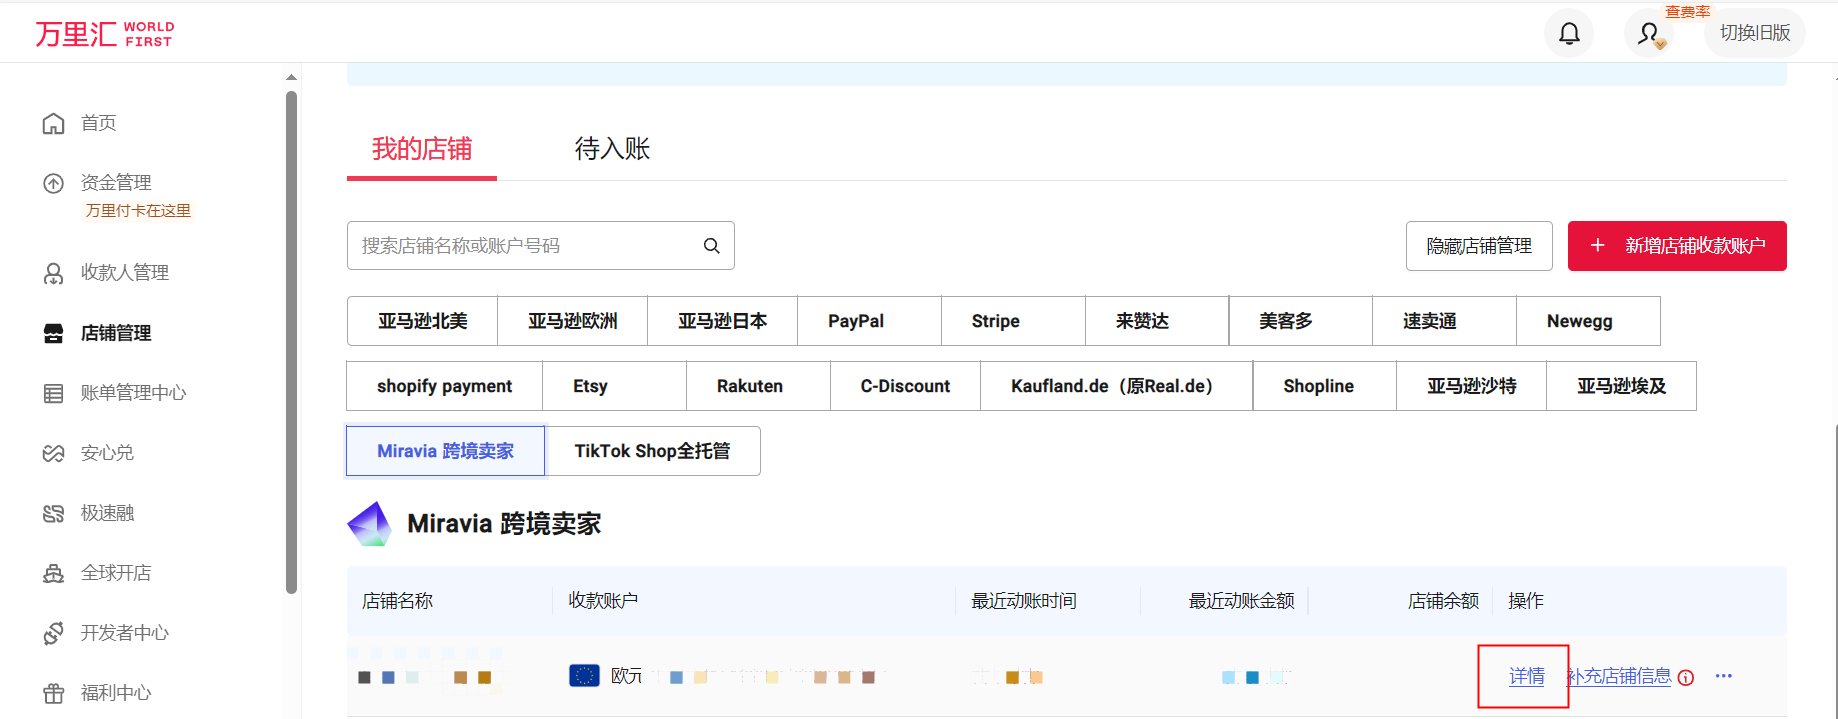This screenshot has width=1838, height=719.
Task: Open 账单管理中心 in sidebar
Action: click(133, 393)
